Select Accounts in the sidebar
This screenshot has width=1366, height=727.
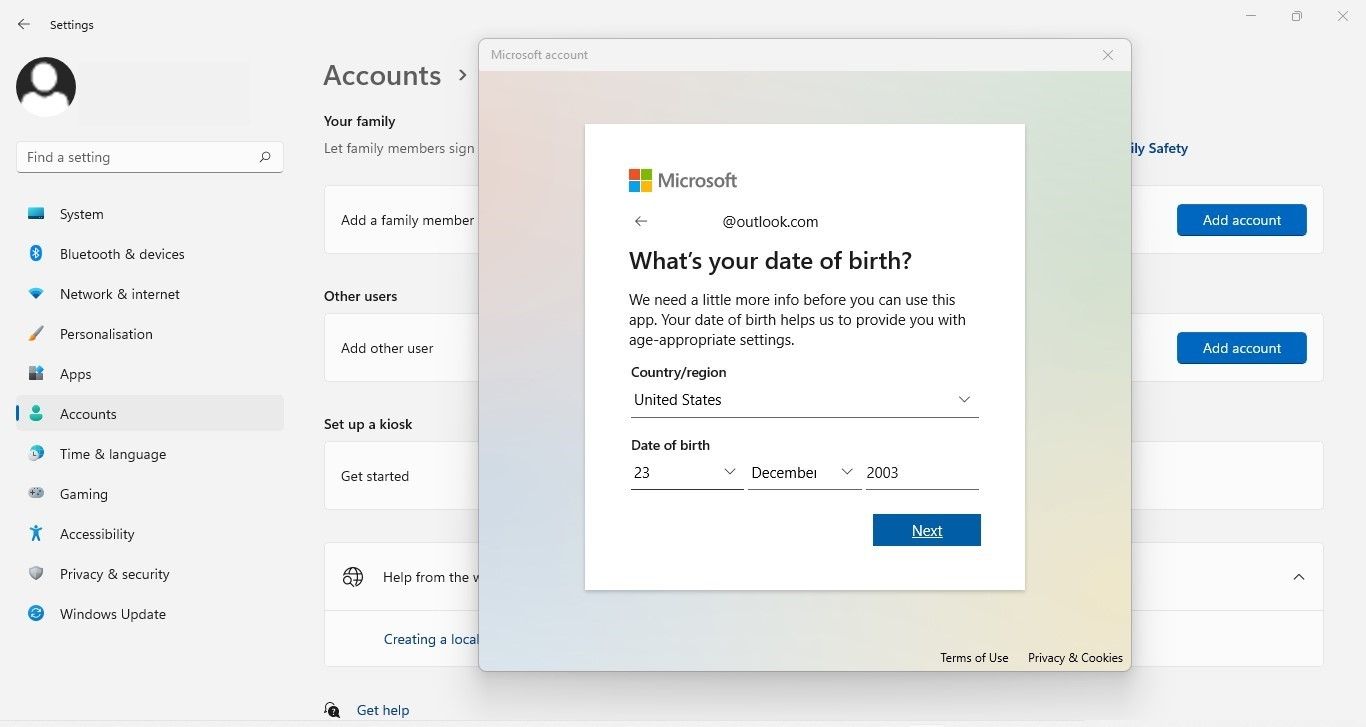click(x=150, y=414)
